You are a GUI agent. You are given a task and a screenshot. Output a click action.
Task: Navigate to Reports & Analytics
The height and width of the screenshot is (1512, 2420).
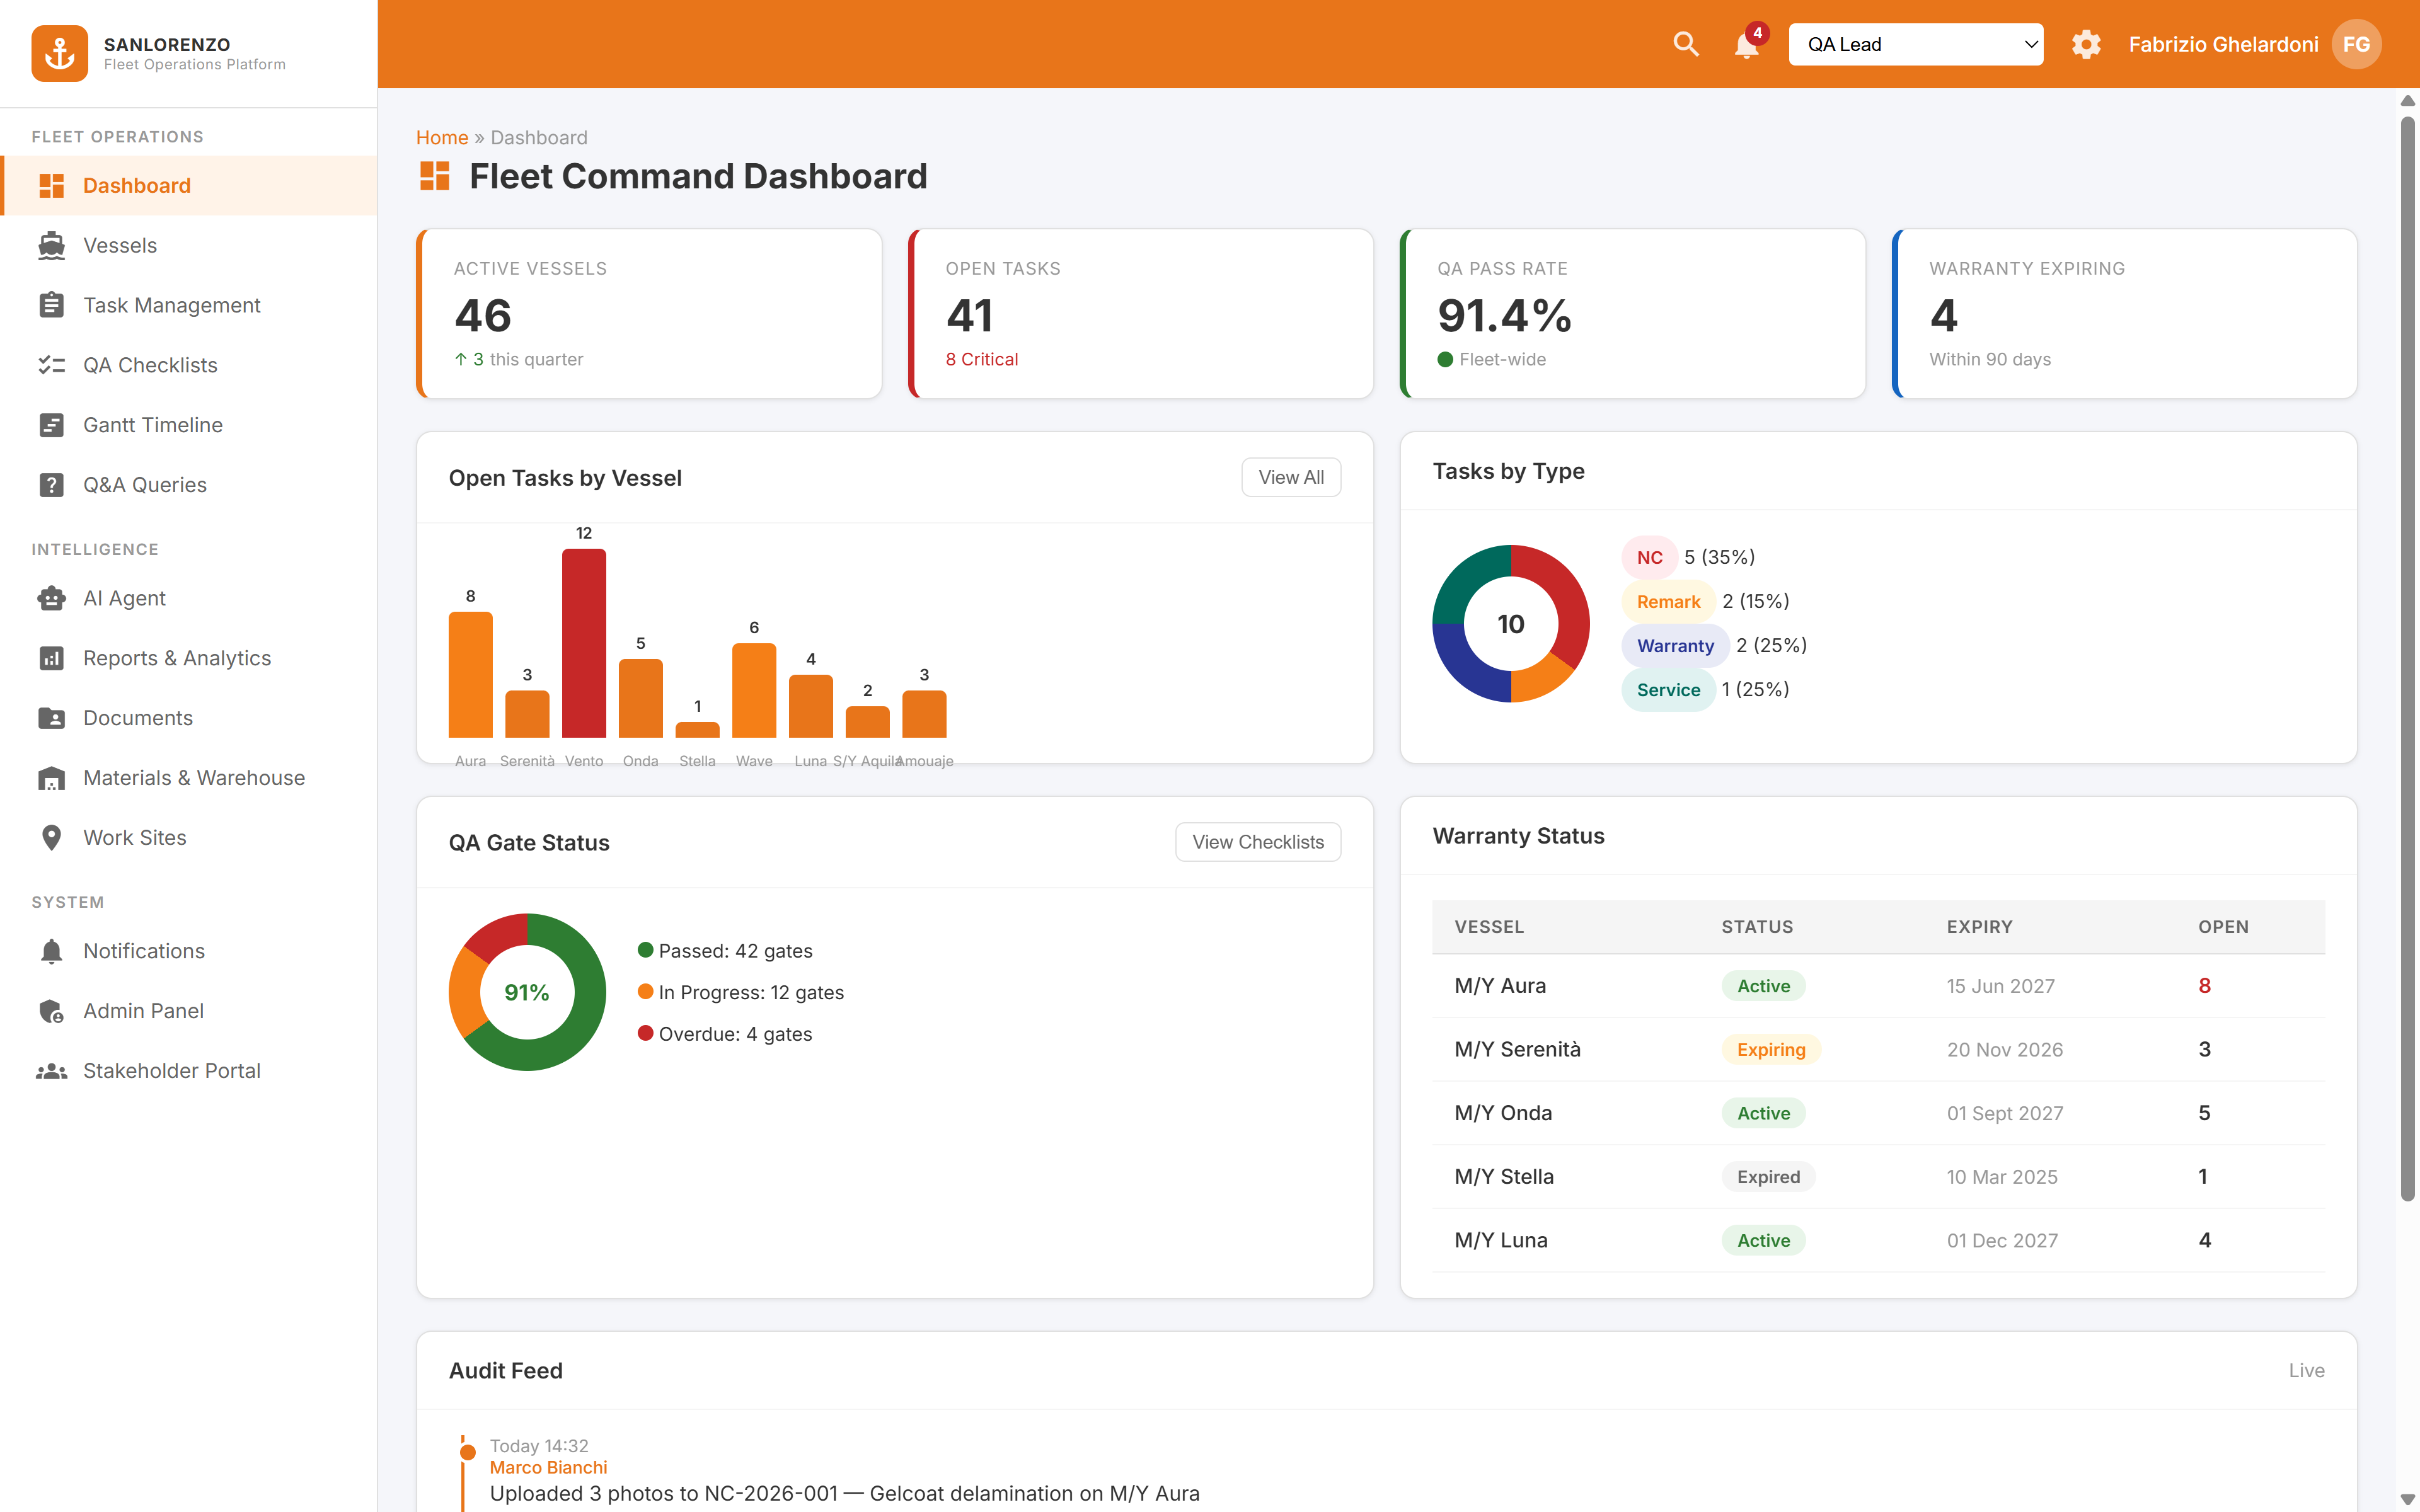(x=177, y=658)
